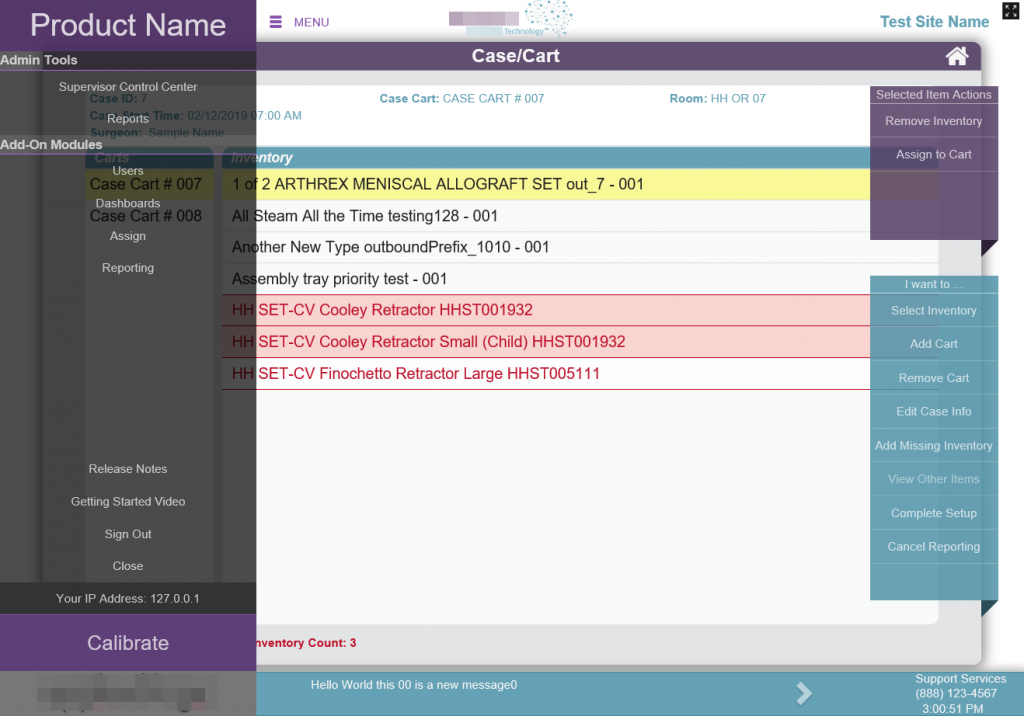Play the Getting Started Video

coord(128,502)
